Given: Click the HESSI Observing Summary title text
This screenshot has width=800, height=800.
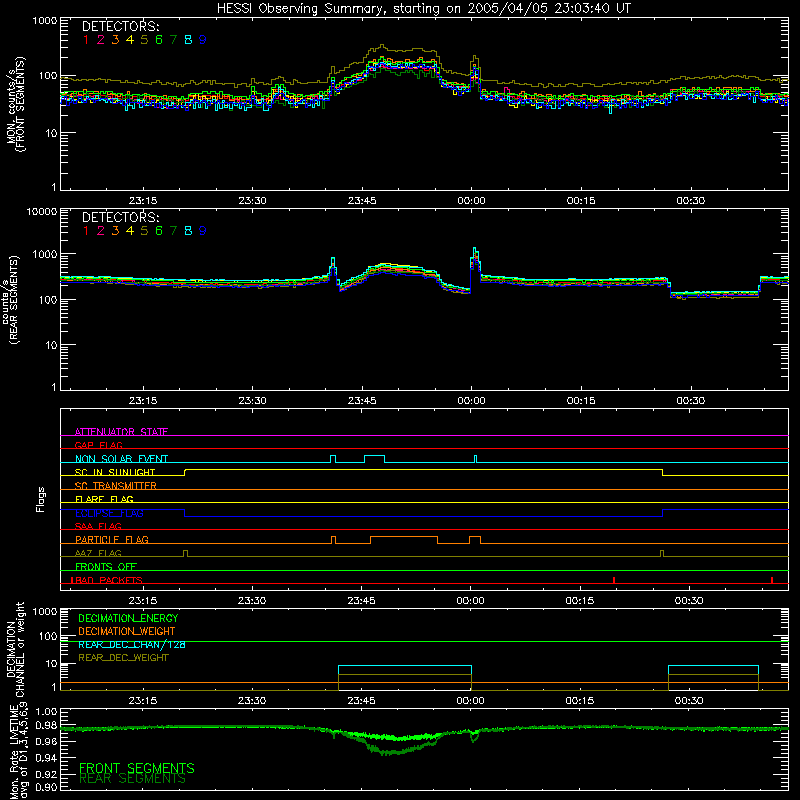Looking at the screenshot, I should click(x=424, y=8).
